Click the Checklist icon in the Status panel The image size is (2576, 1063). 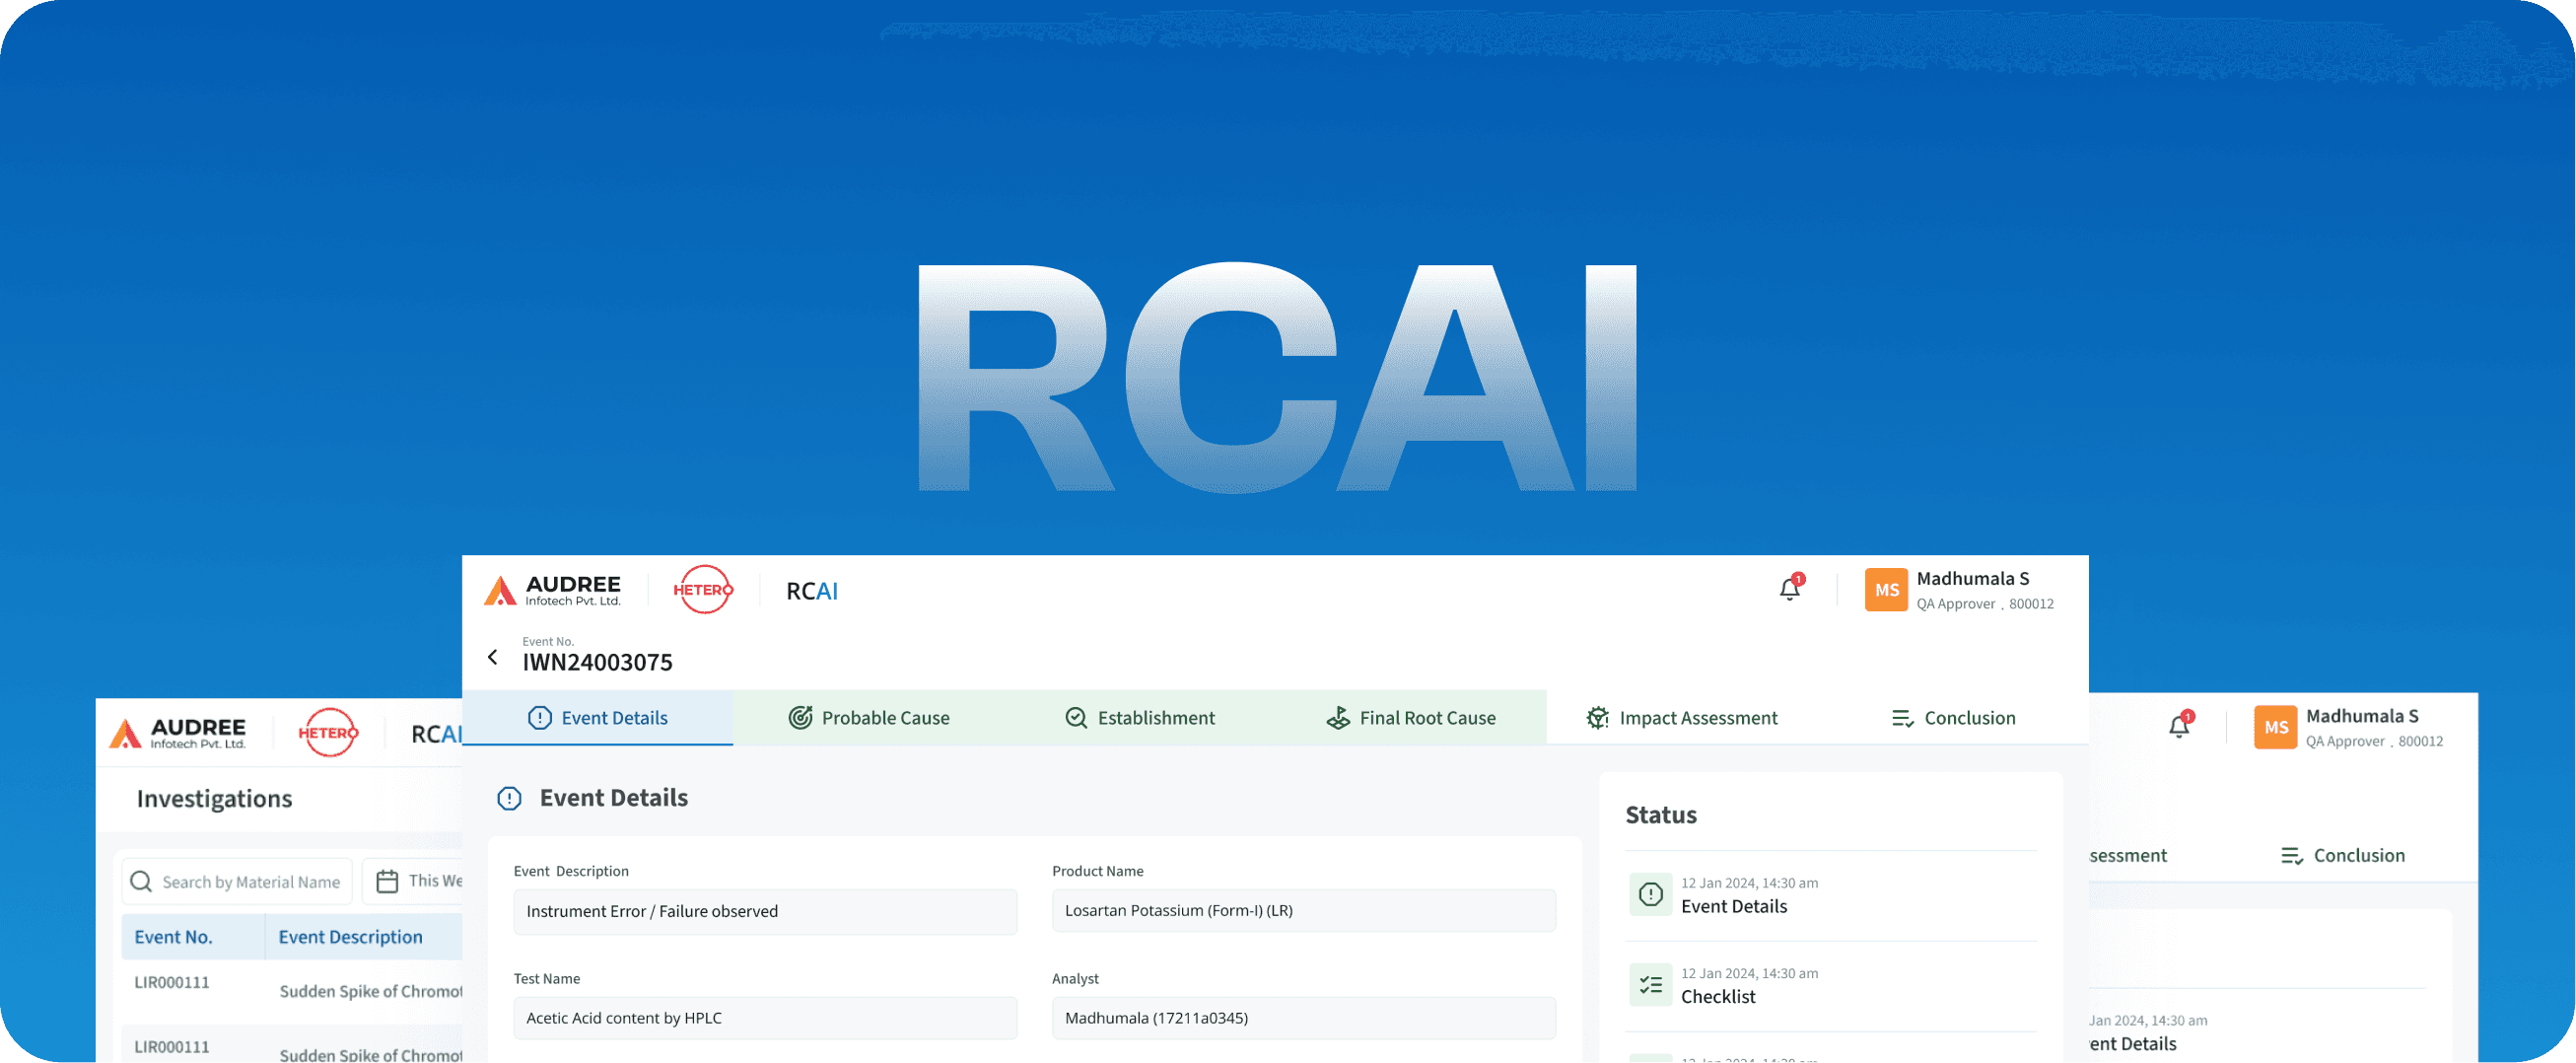pos(1650,984)
